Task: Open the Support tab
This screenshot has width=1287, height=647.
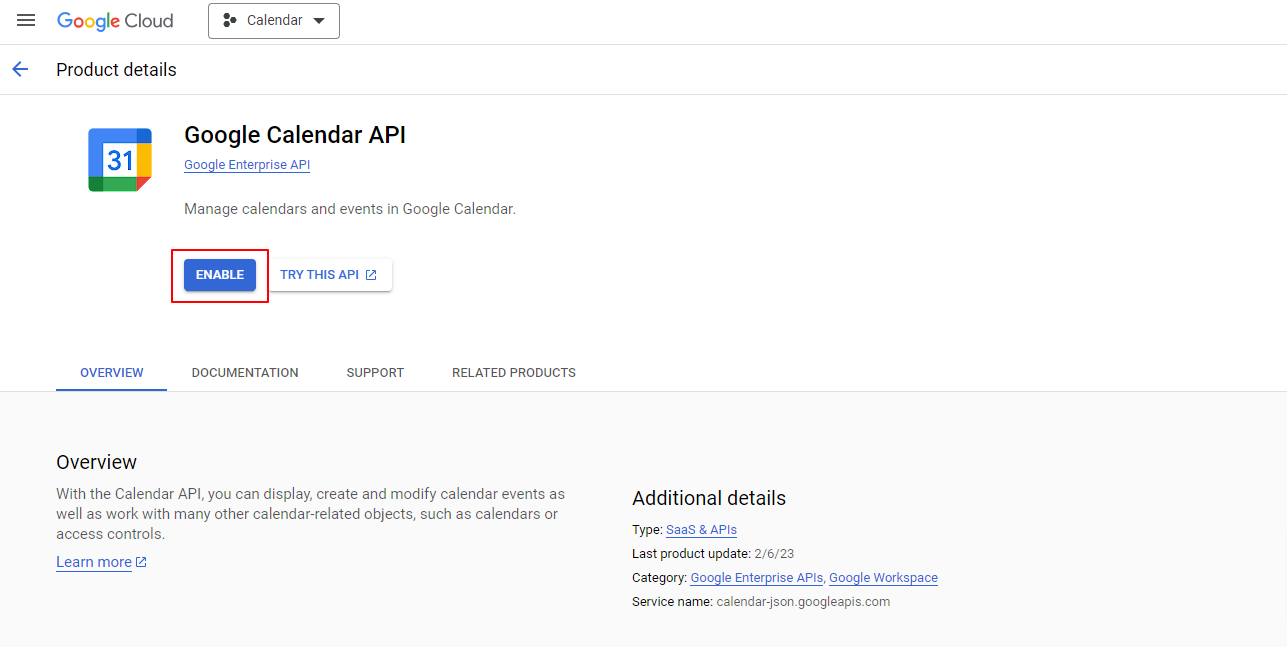Action: (375, 372)
